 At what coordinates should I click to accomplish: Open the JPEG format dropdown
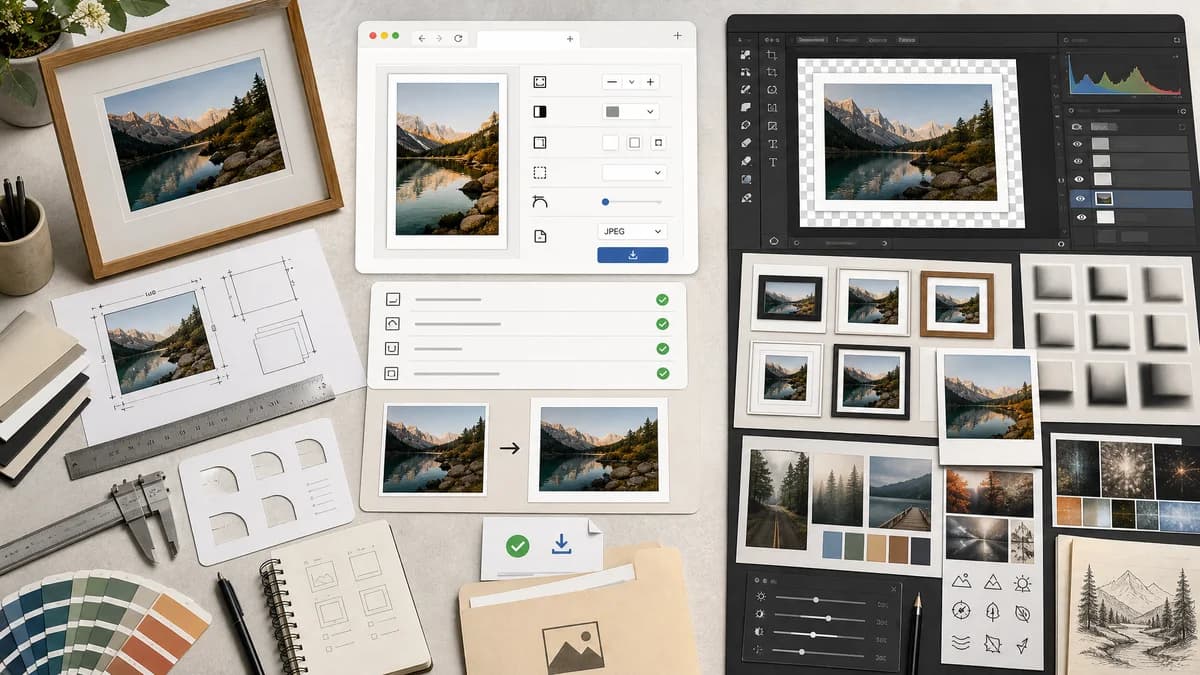point(632,231)
